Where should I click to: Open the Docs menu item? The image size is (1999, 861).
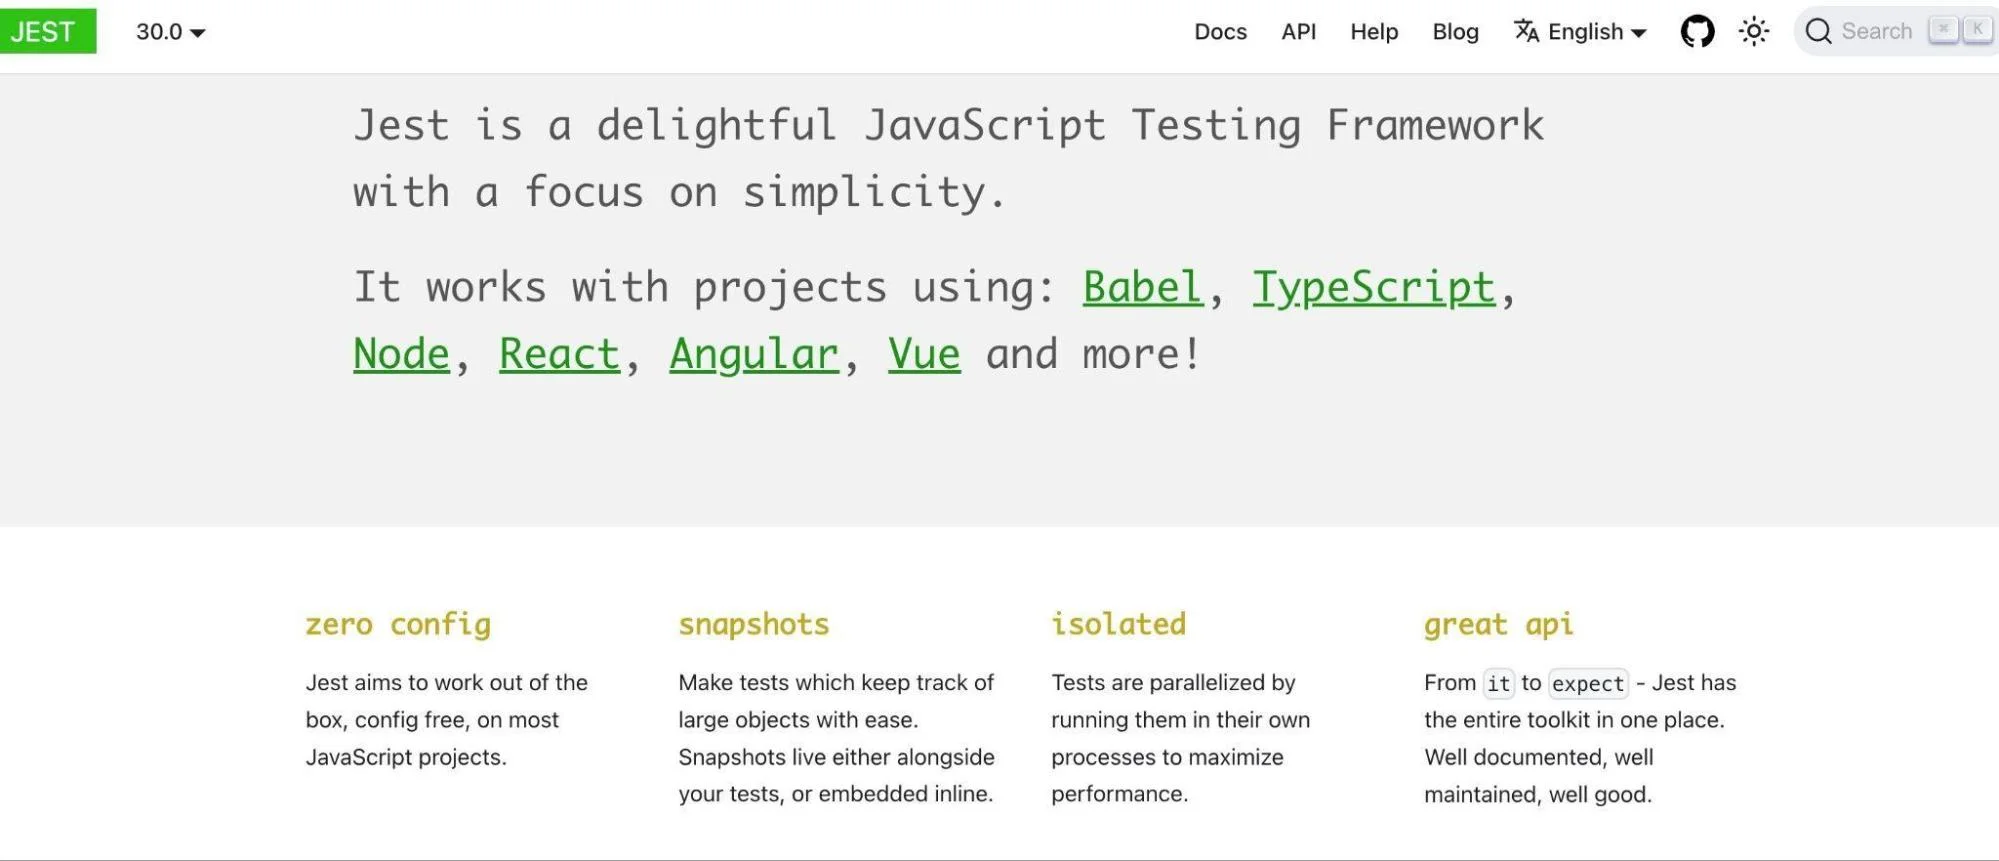pyautogui.click(x=1220, y=32)
